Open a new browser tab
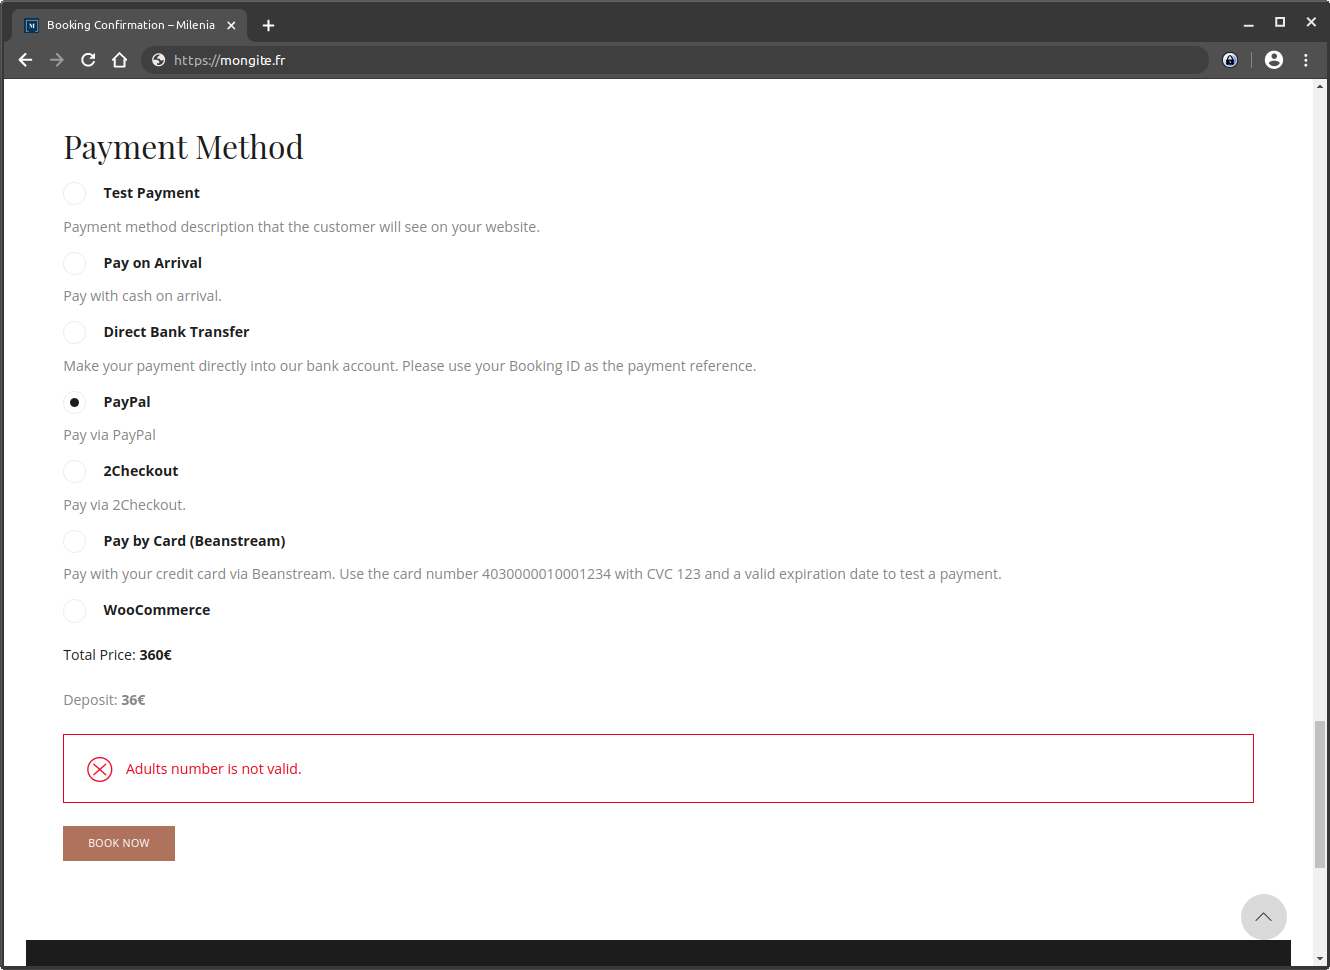The height and width of the screenshot is (970, 1330). (268, 25)
